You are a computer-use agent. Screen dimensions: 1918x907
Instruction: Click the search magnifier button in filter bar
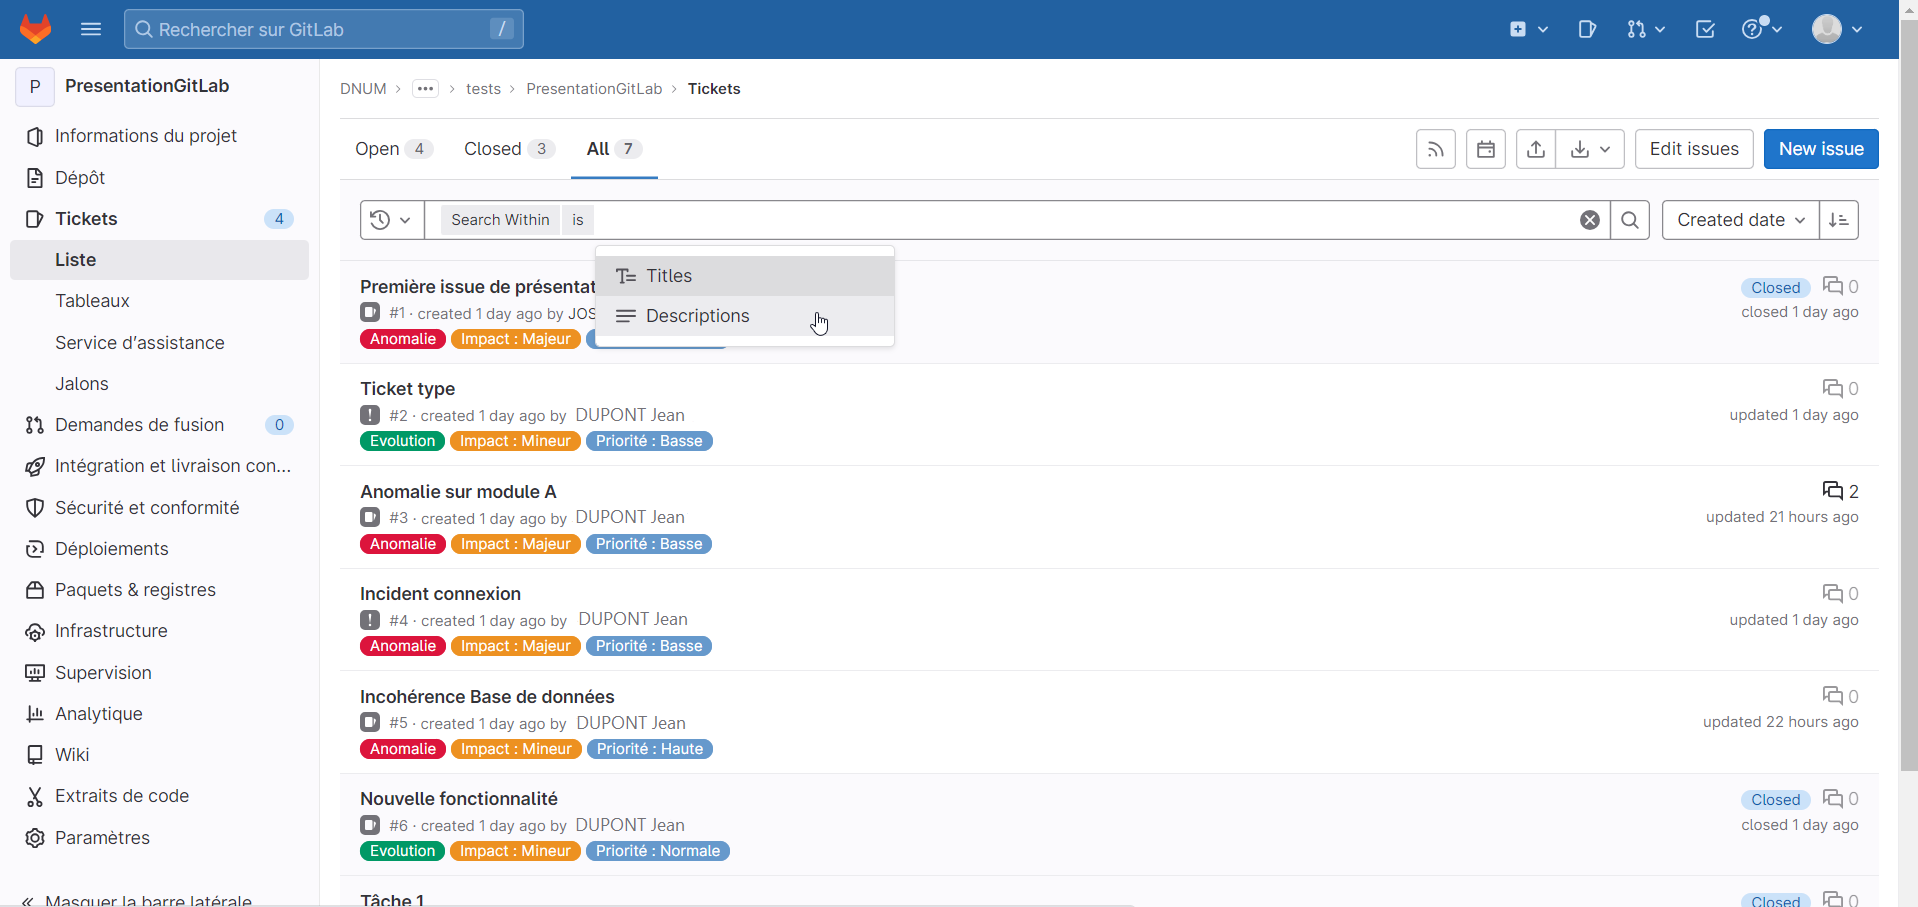click(x=1629, y=220)
